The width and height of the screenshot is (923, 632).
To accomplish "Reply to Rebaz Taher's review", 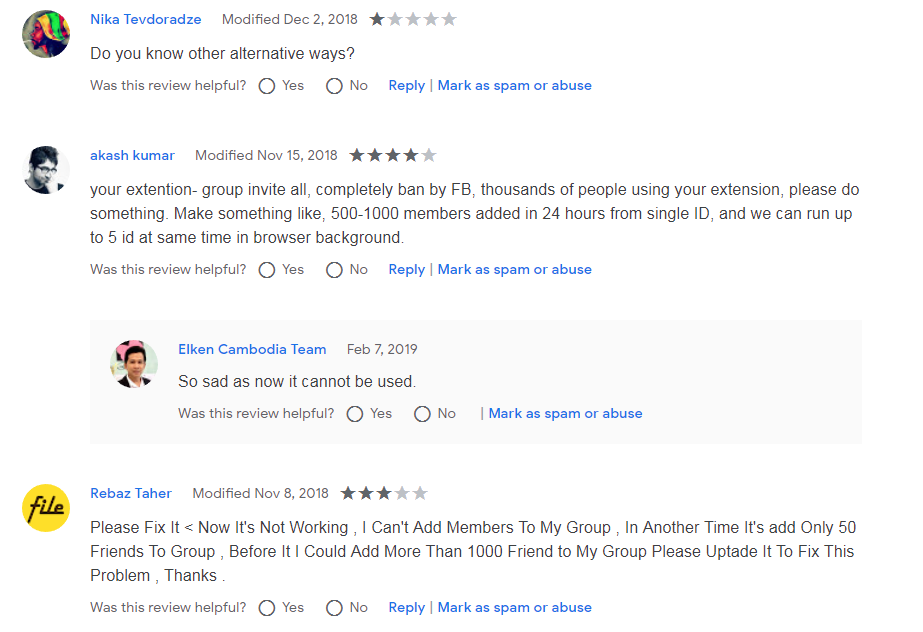I will 406,607.
